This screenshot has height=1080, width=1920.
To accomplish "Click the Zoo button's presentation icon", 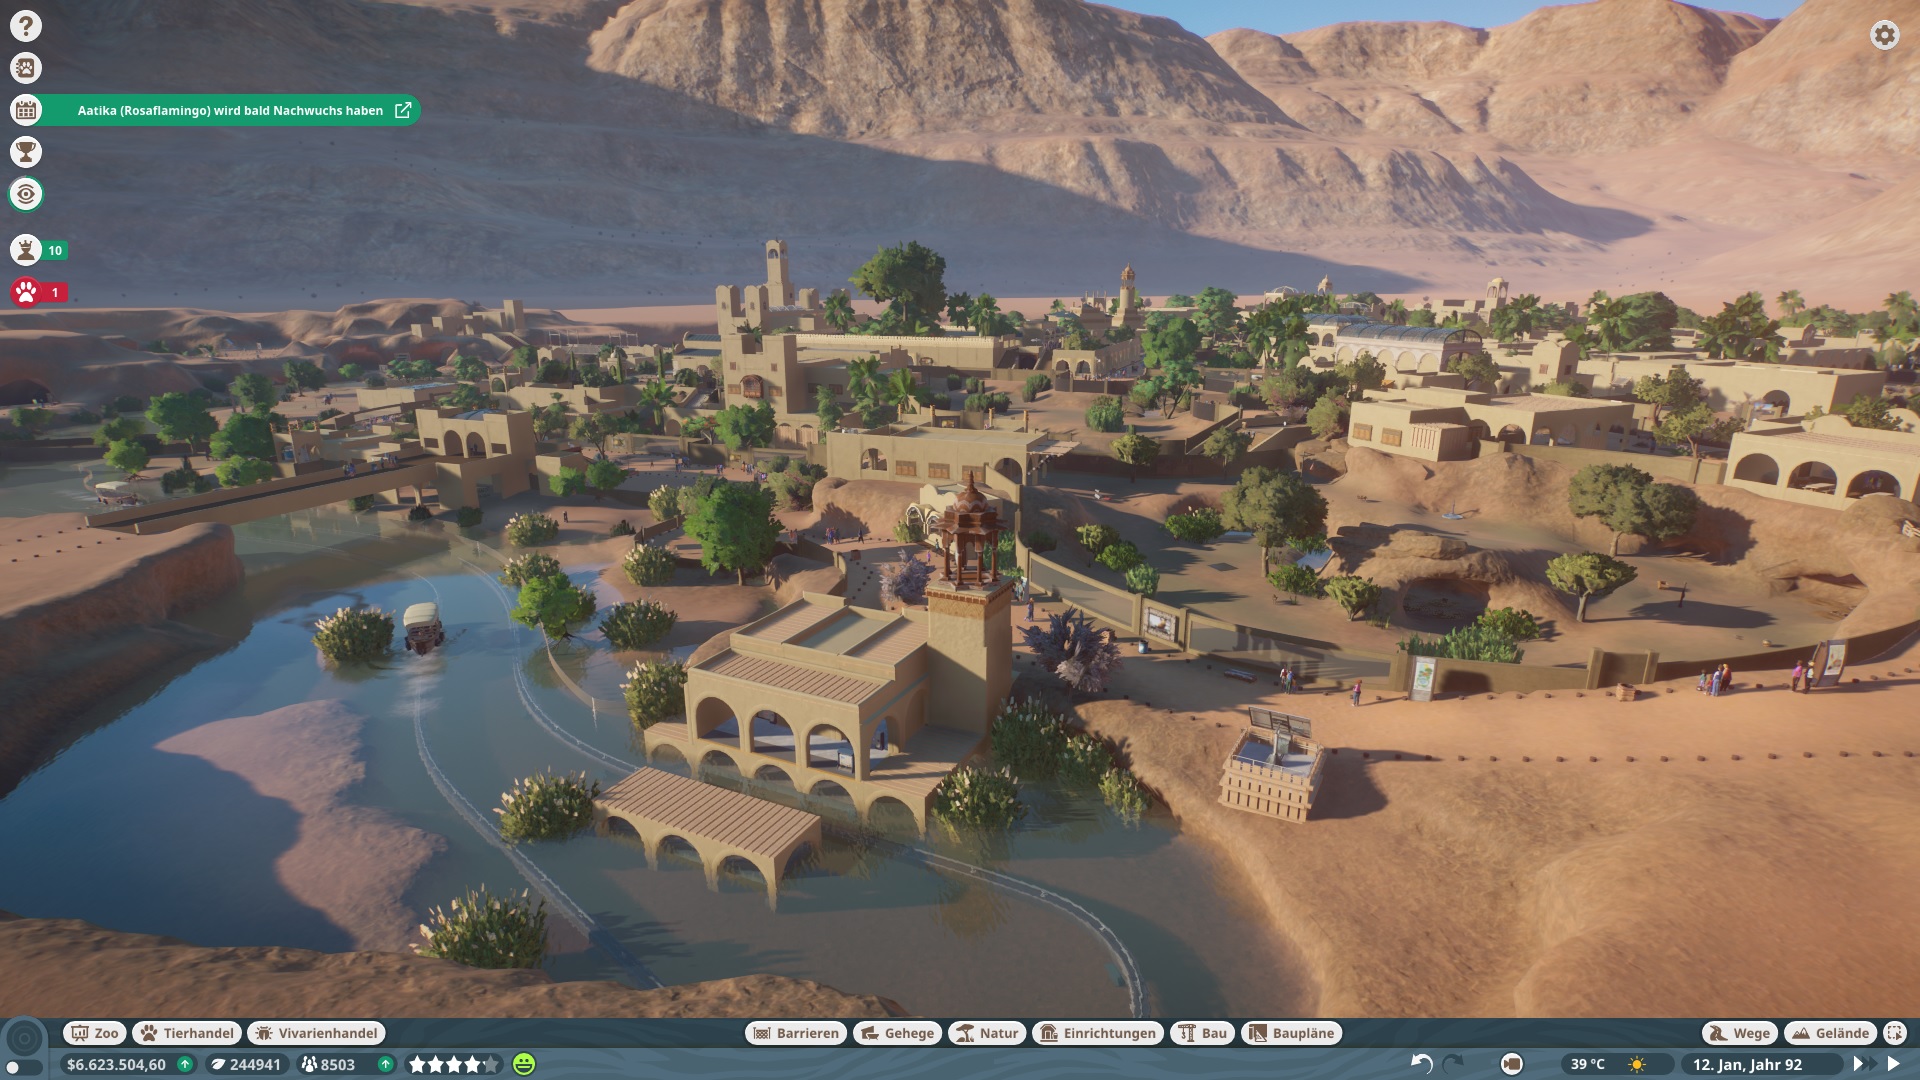I will pos(79,1033).
